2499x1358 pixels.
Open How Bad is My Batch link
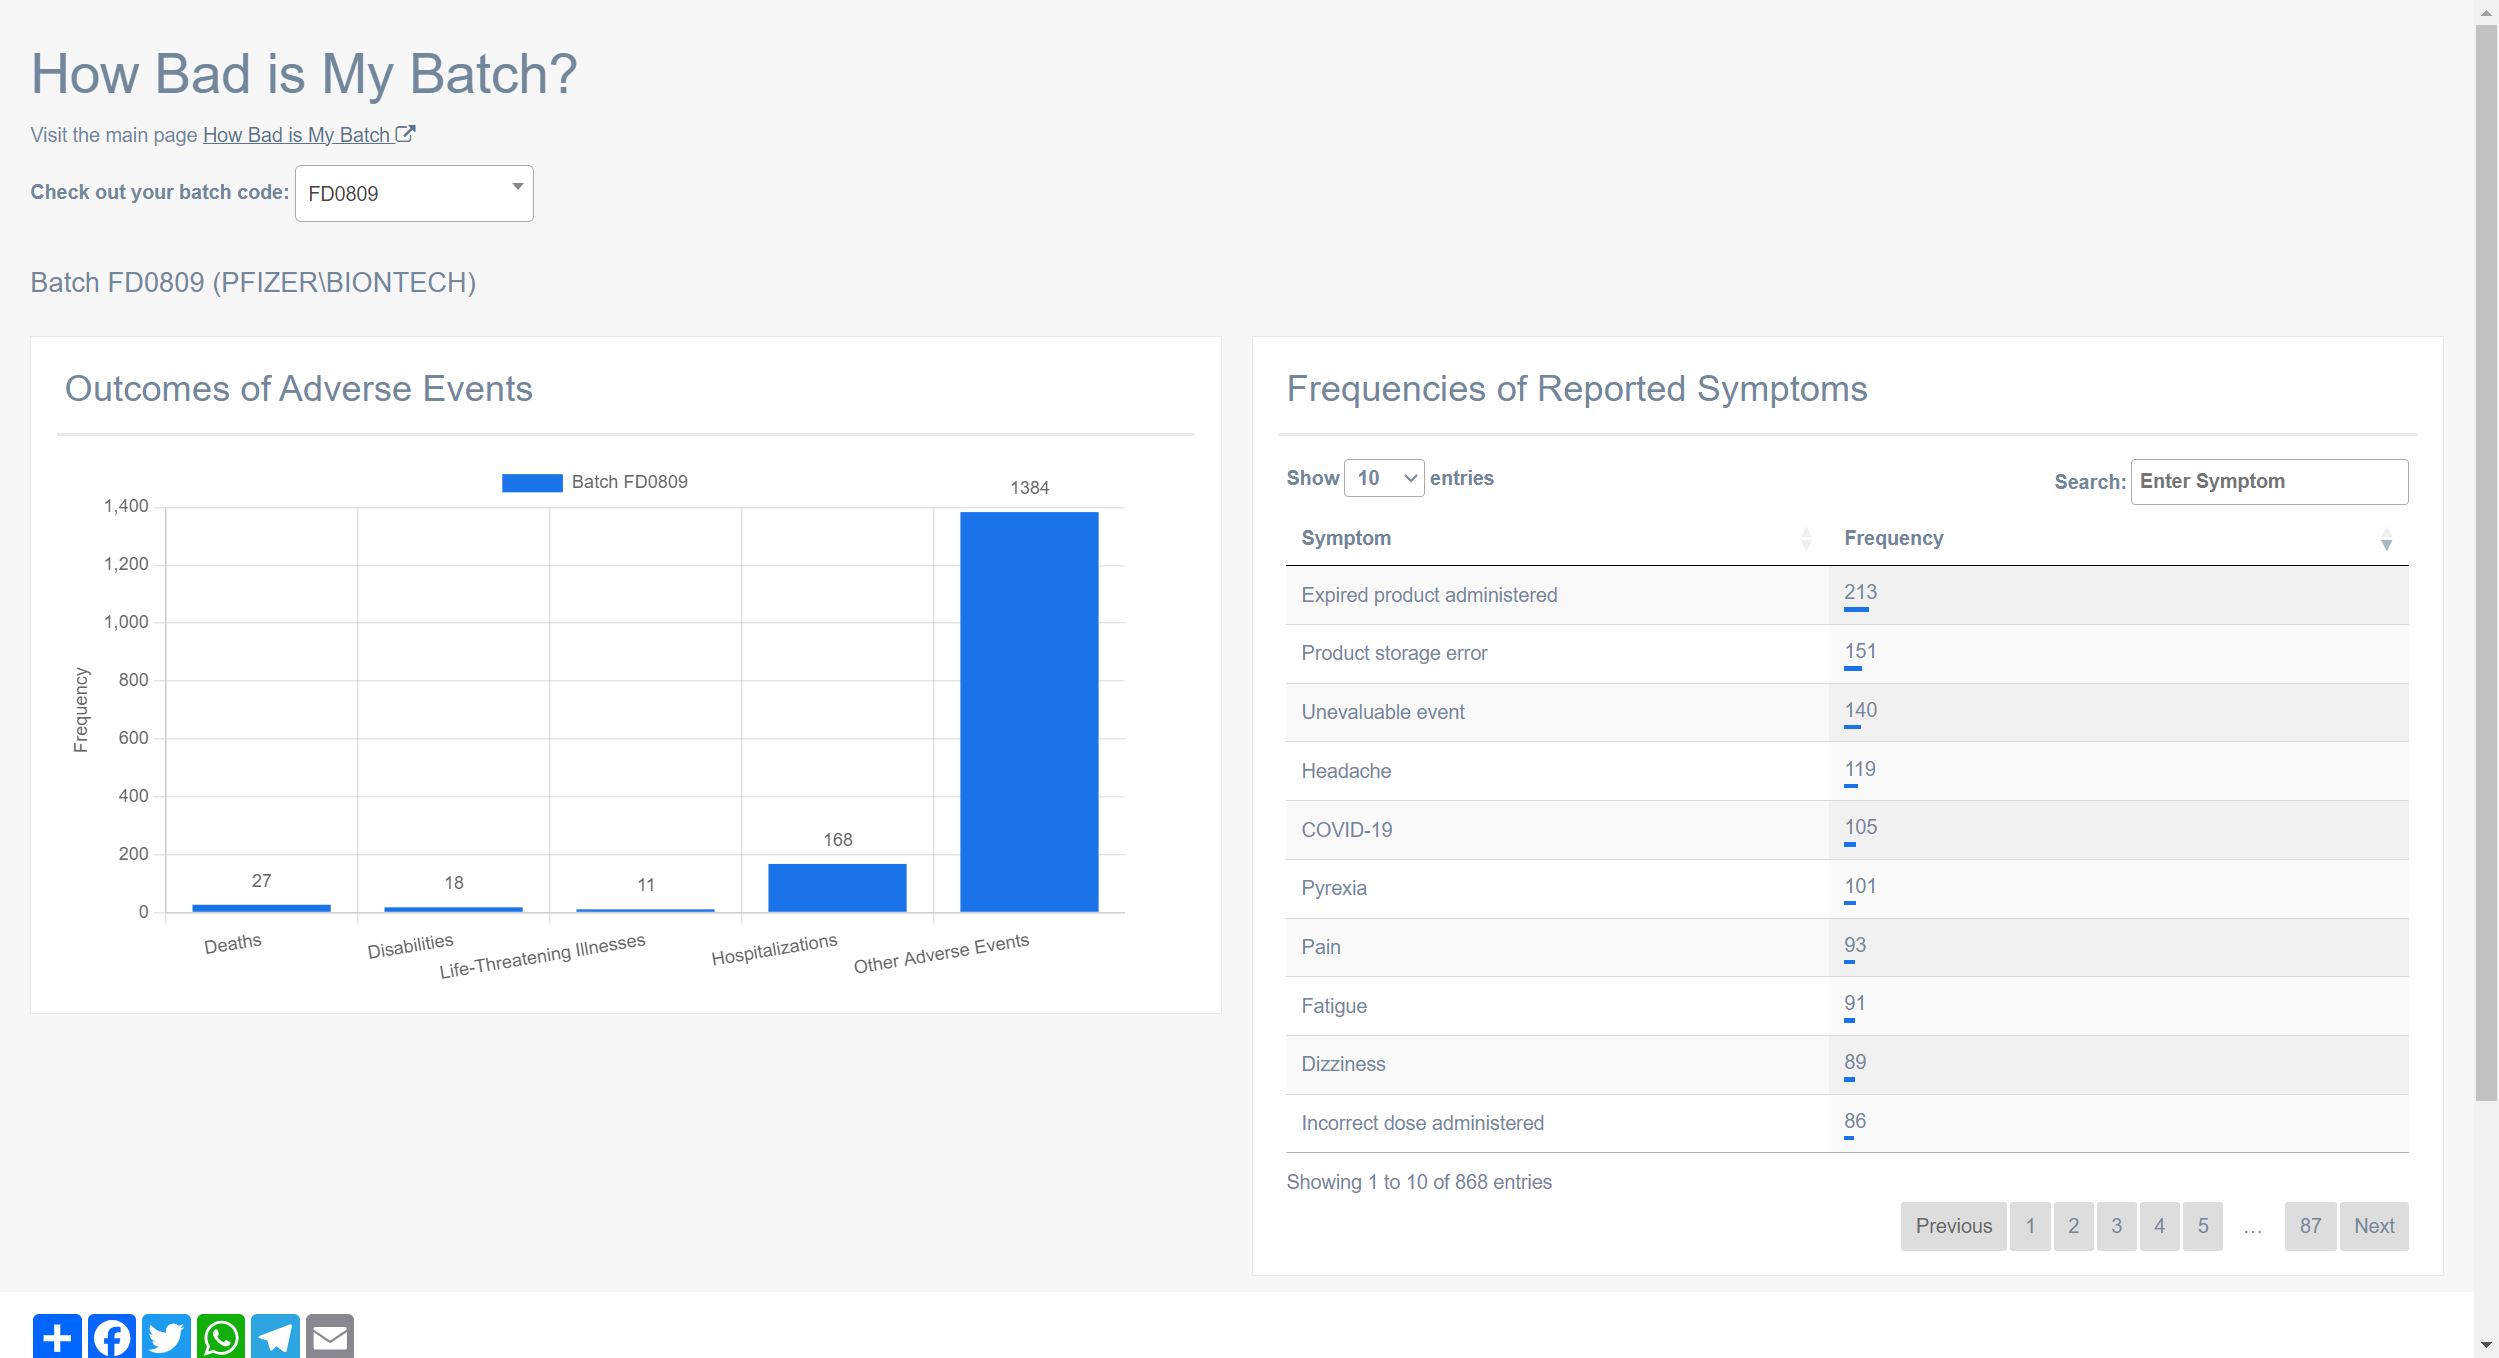point(297,135)
